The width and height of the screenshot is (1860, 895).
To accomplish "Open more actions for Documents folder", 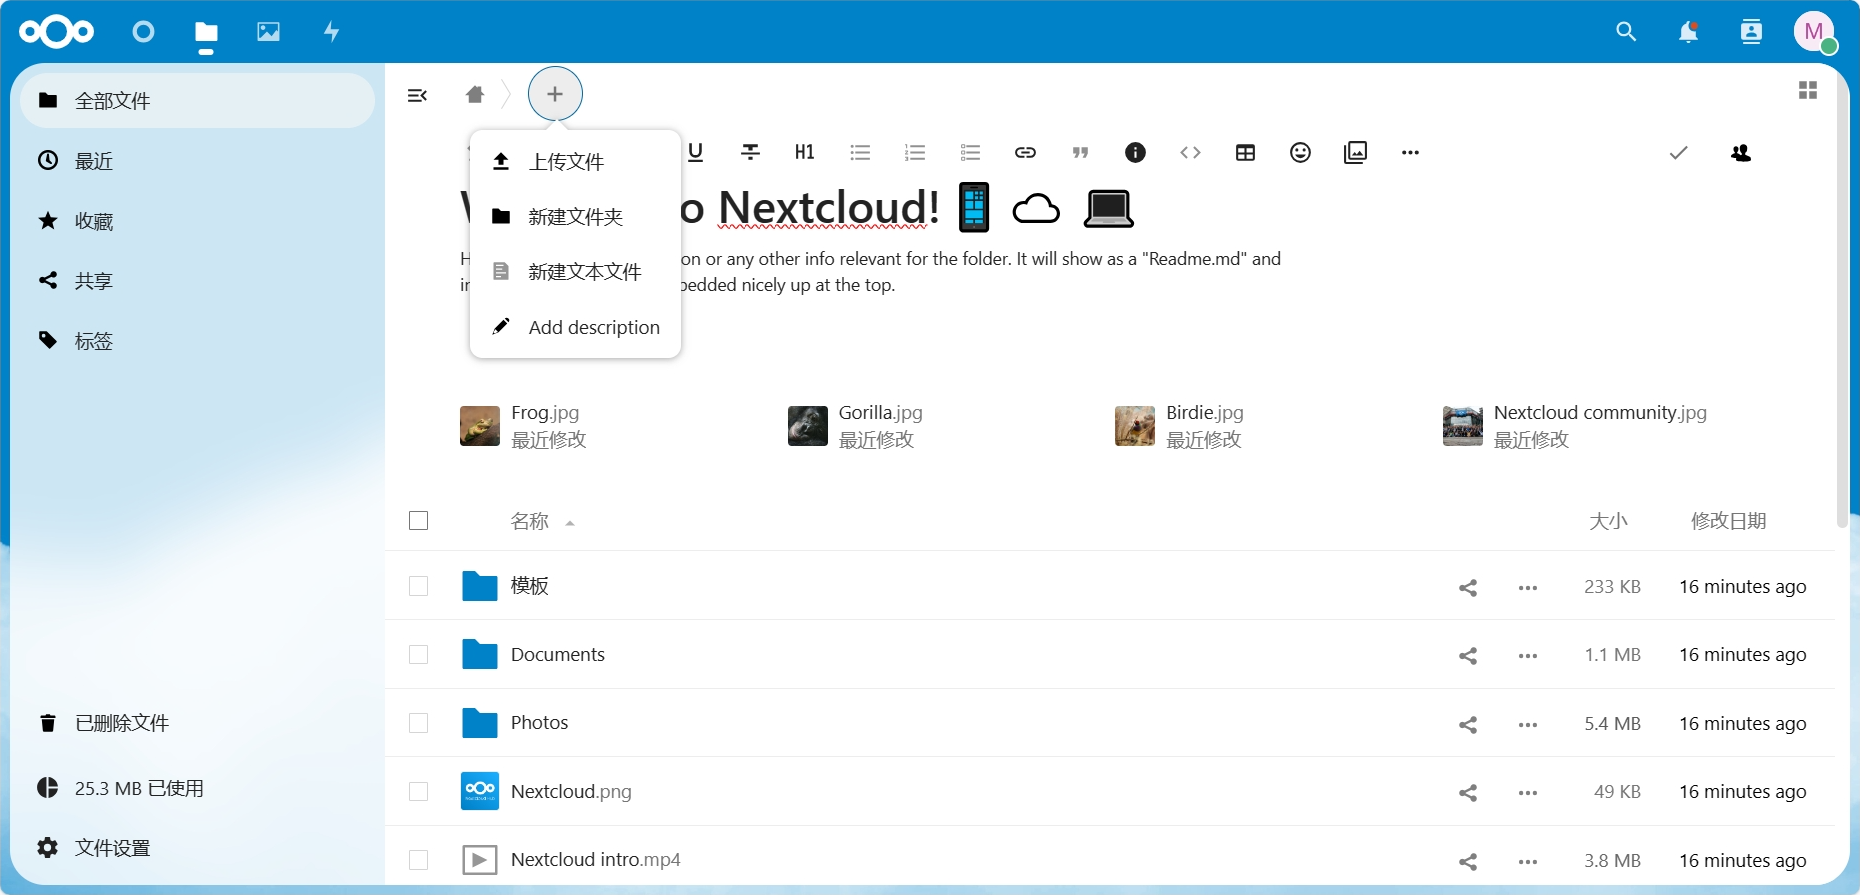I will point(1527,656).
